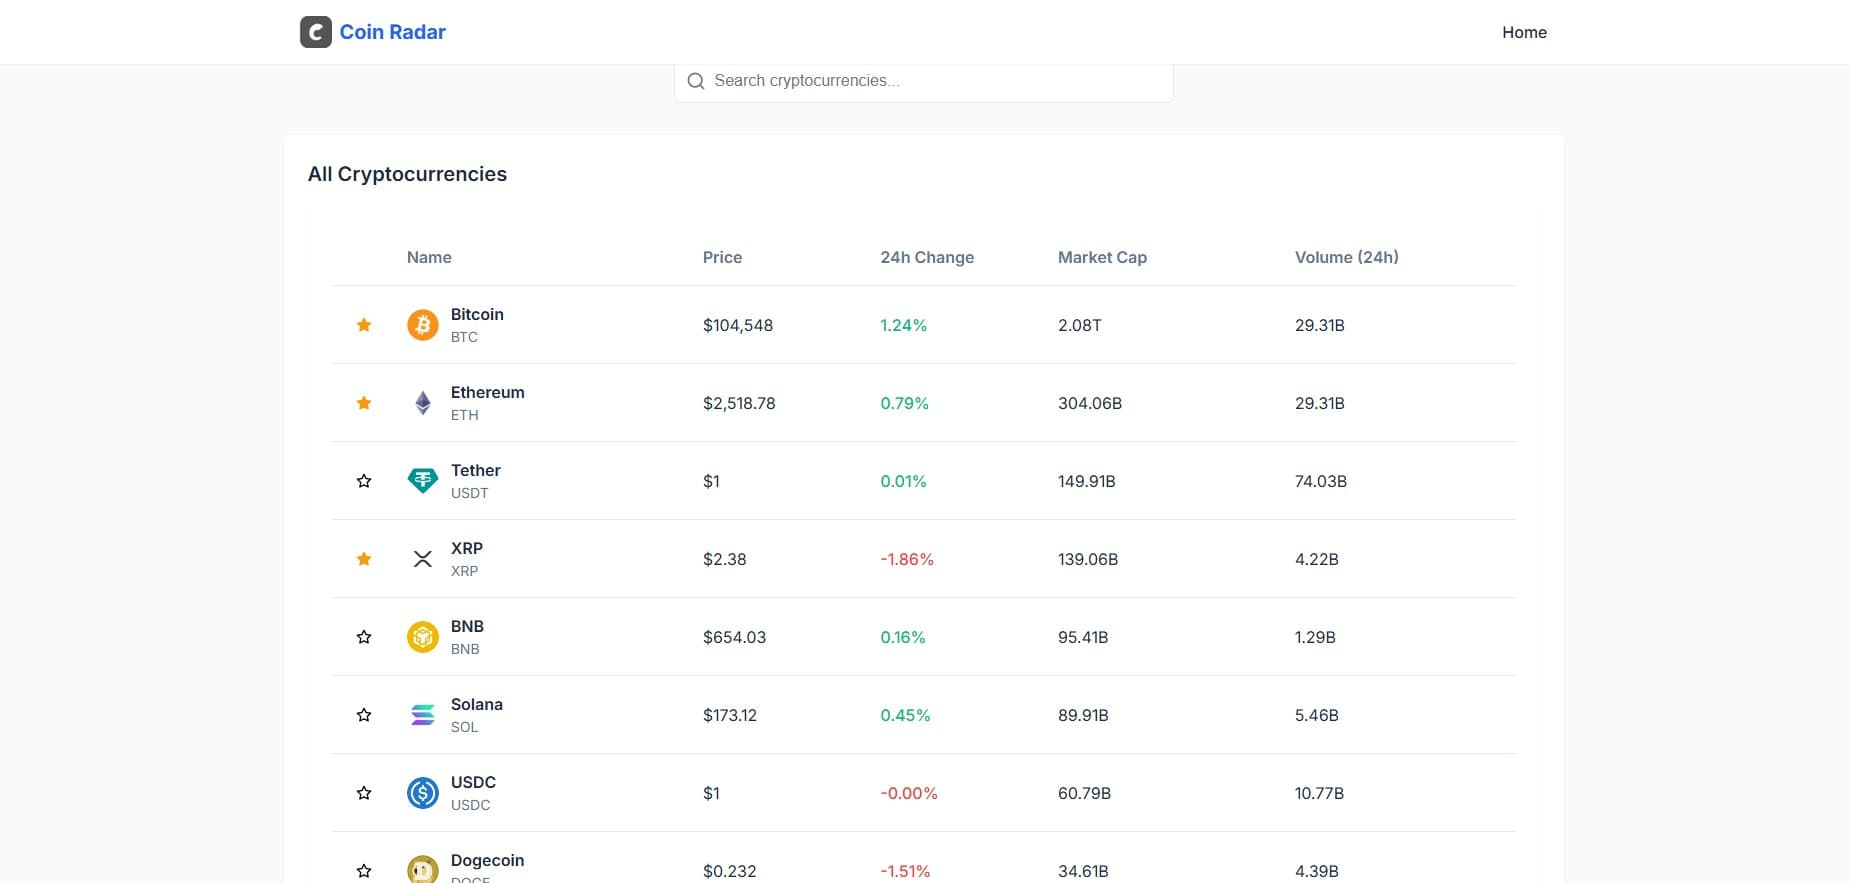Click Tether volume 74.03B
Viewport: 1849px width, 883px height.
coord(1321,481)
